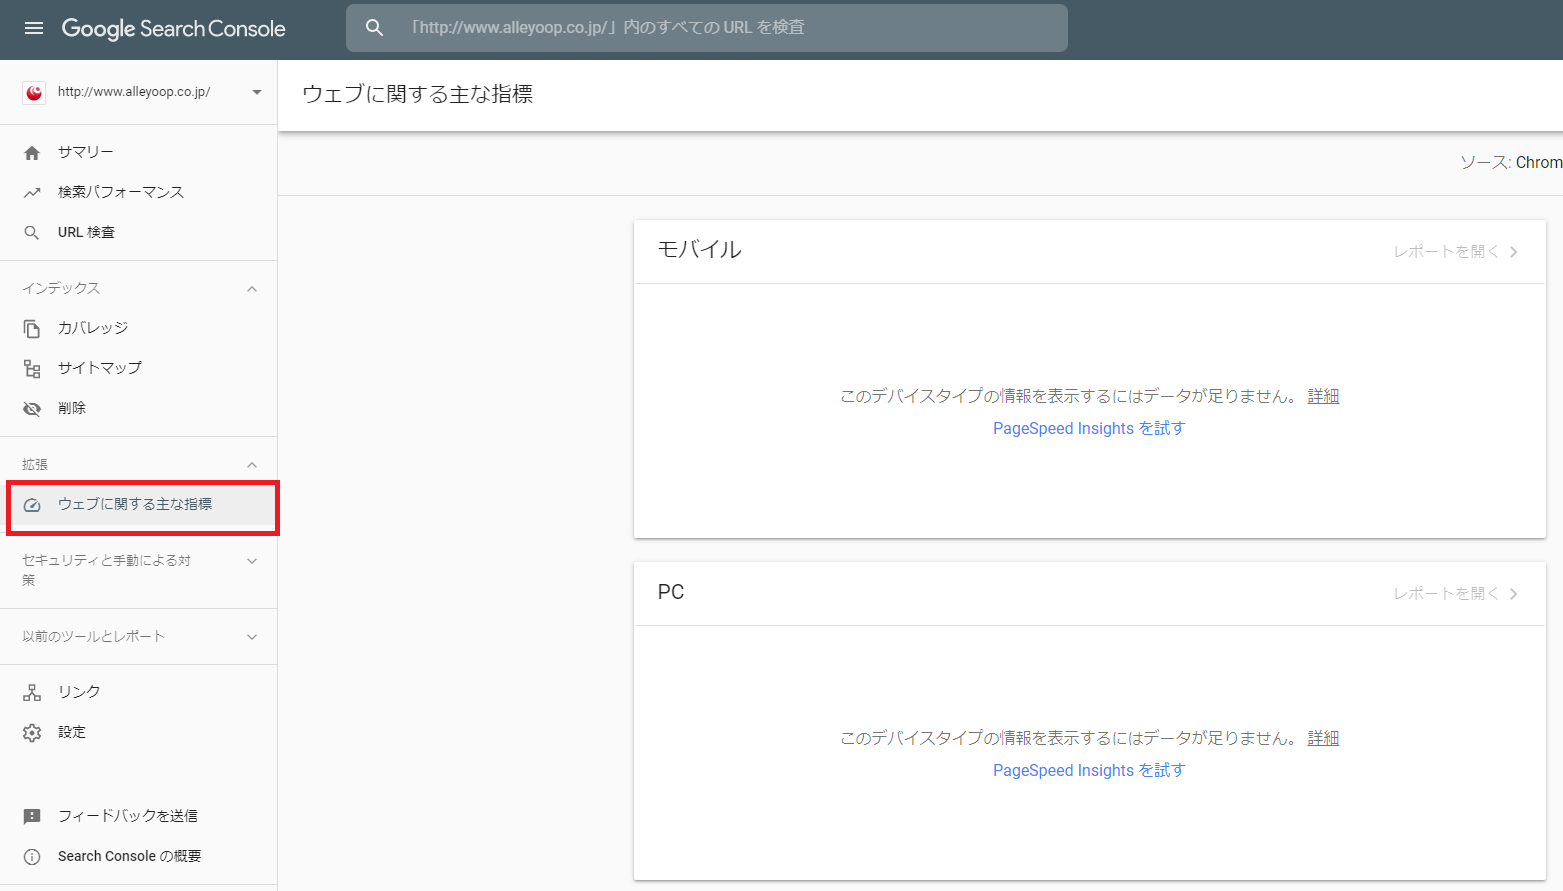Open the モバイル report chevron arrow

1514,252
